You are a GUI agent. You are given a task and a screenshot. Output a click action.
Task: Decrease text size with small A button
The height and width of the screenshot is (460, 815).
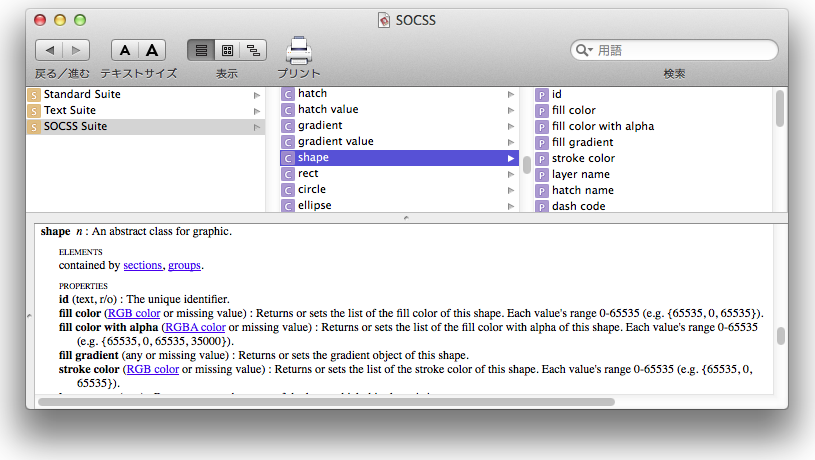pyautogui.click(x=124, y=50)
